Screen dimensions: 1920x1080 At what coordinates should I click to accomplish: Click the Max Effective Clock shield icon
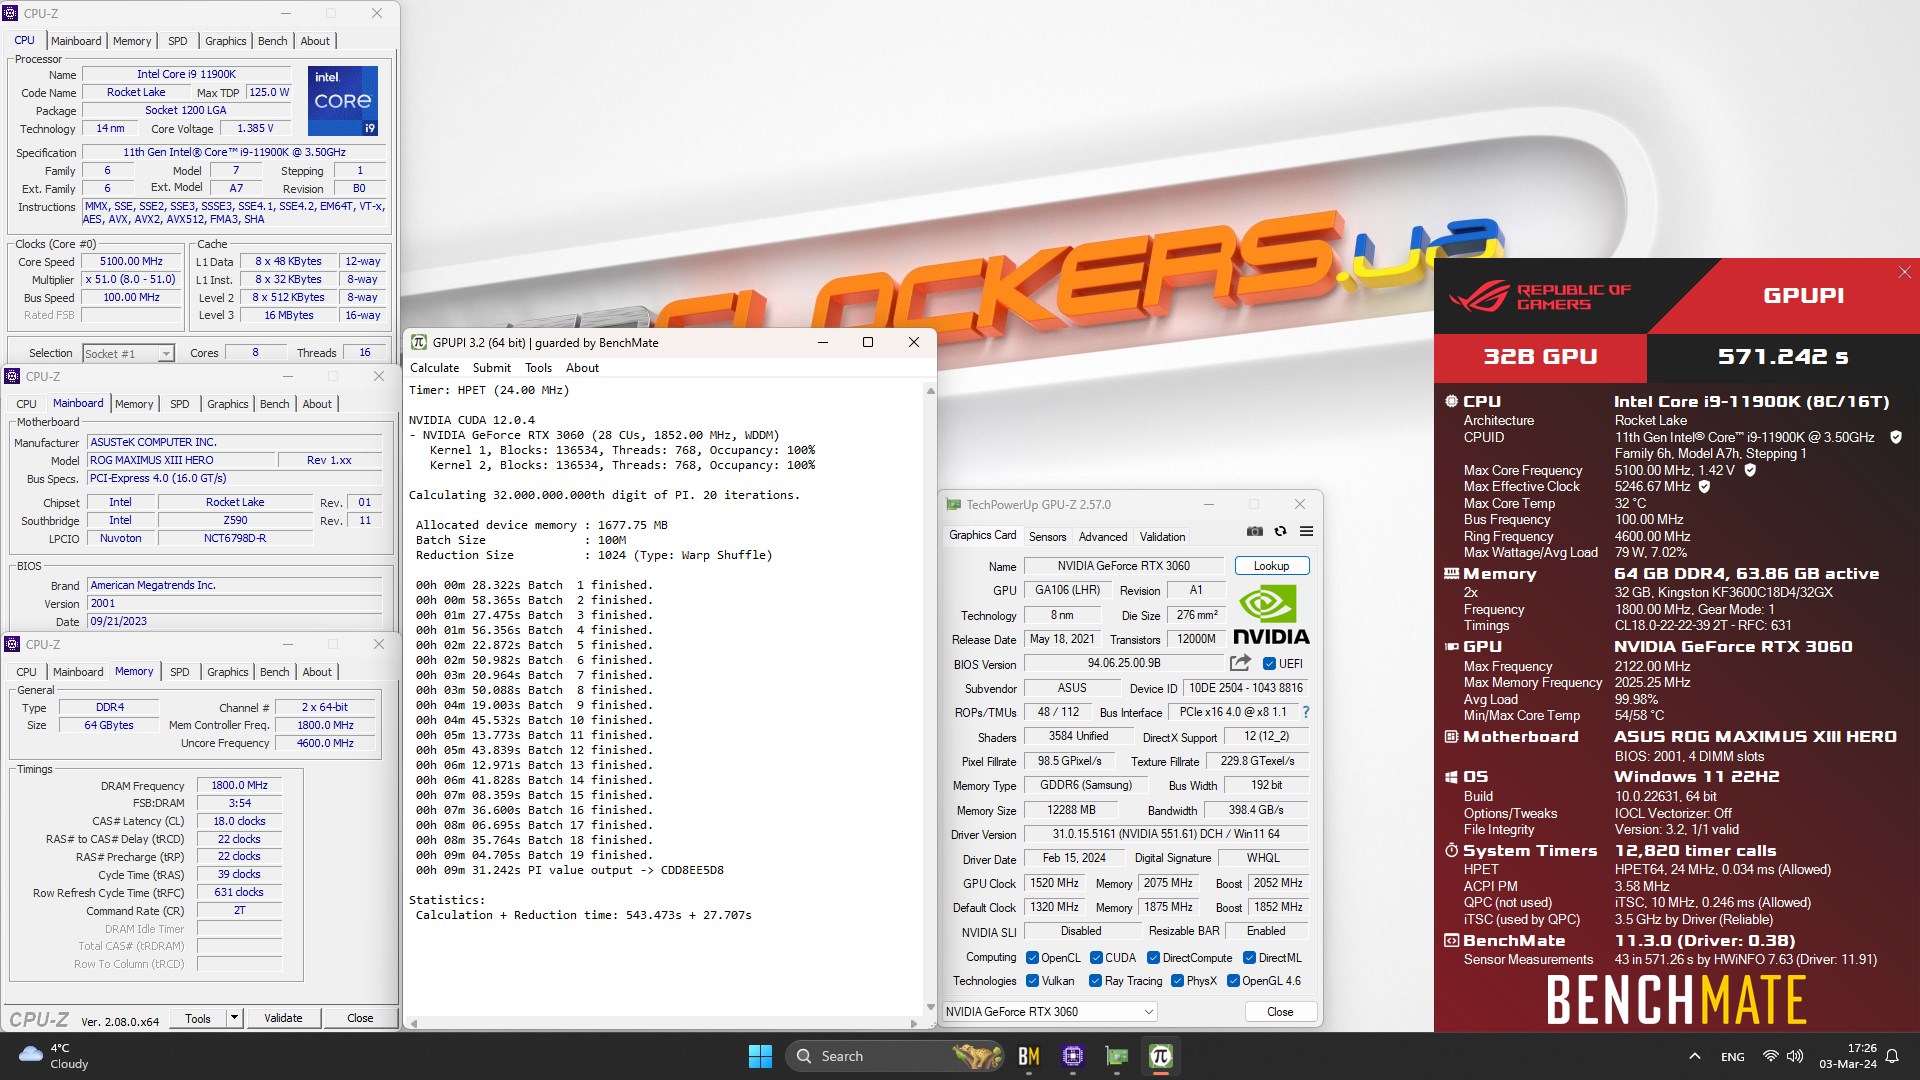pyautogui.click(x=1704, y=487)
